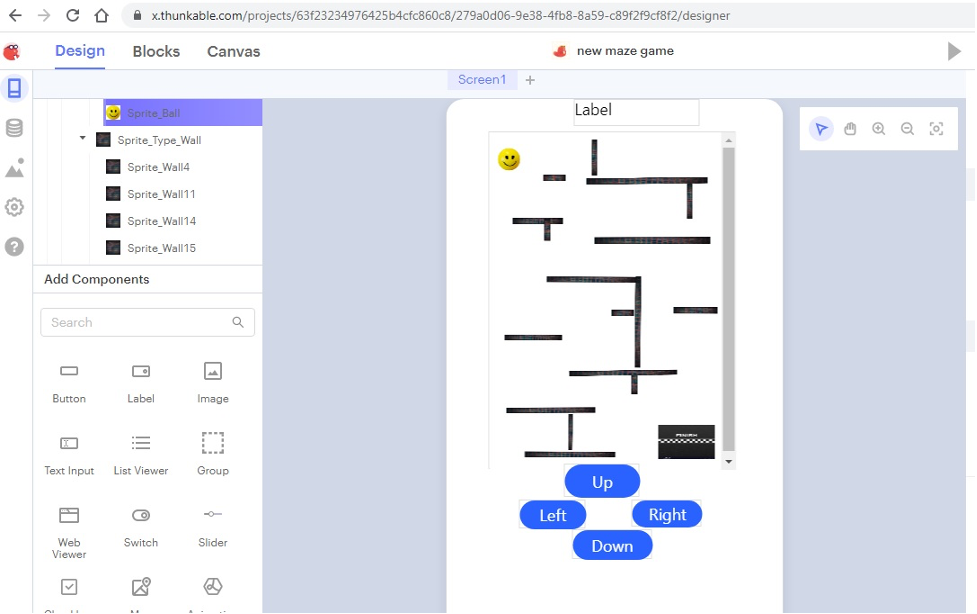Collapse the Sprite_Type_Wall tree node
The width and height of the screenshot is (977, 614).
(x=82, y=138)
